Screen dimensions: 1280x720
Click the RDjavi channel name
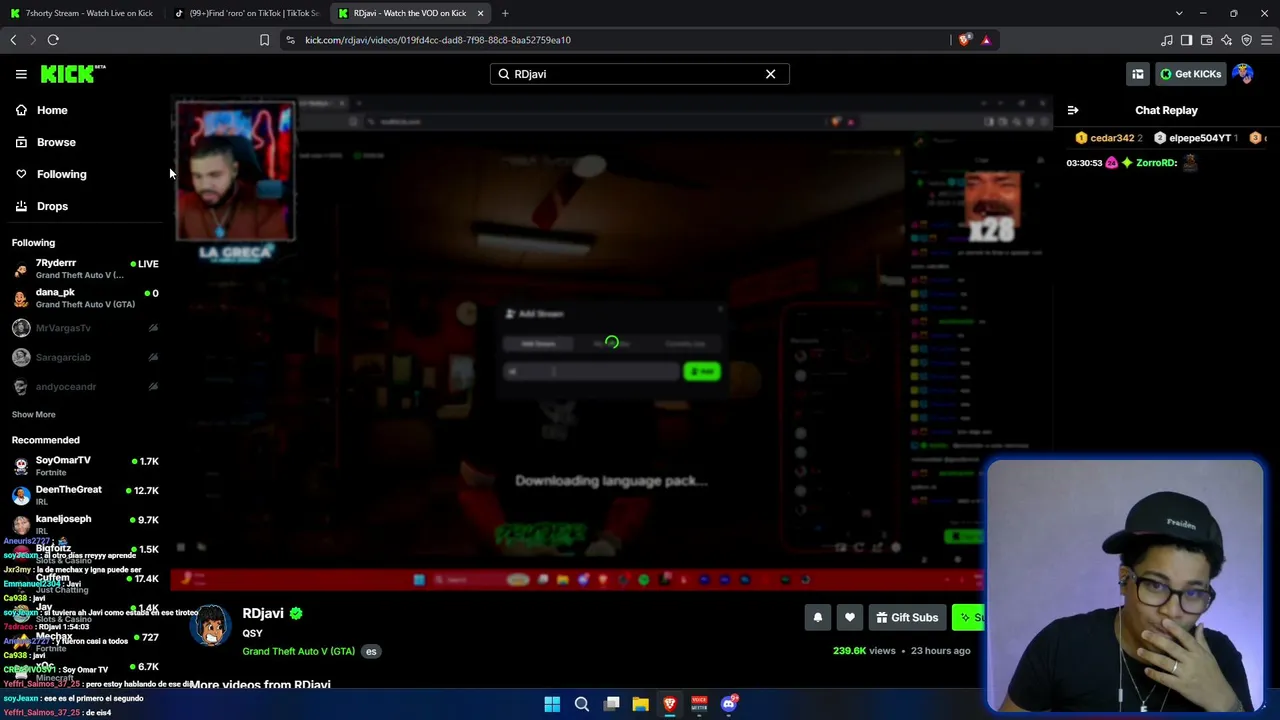263,613
